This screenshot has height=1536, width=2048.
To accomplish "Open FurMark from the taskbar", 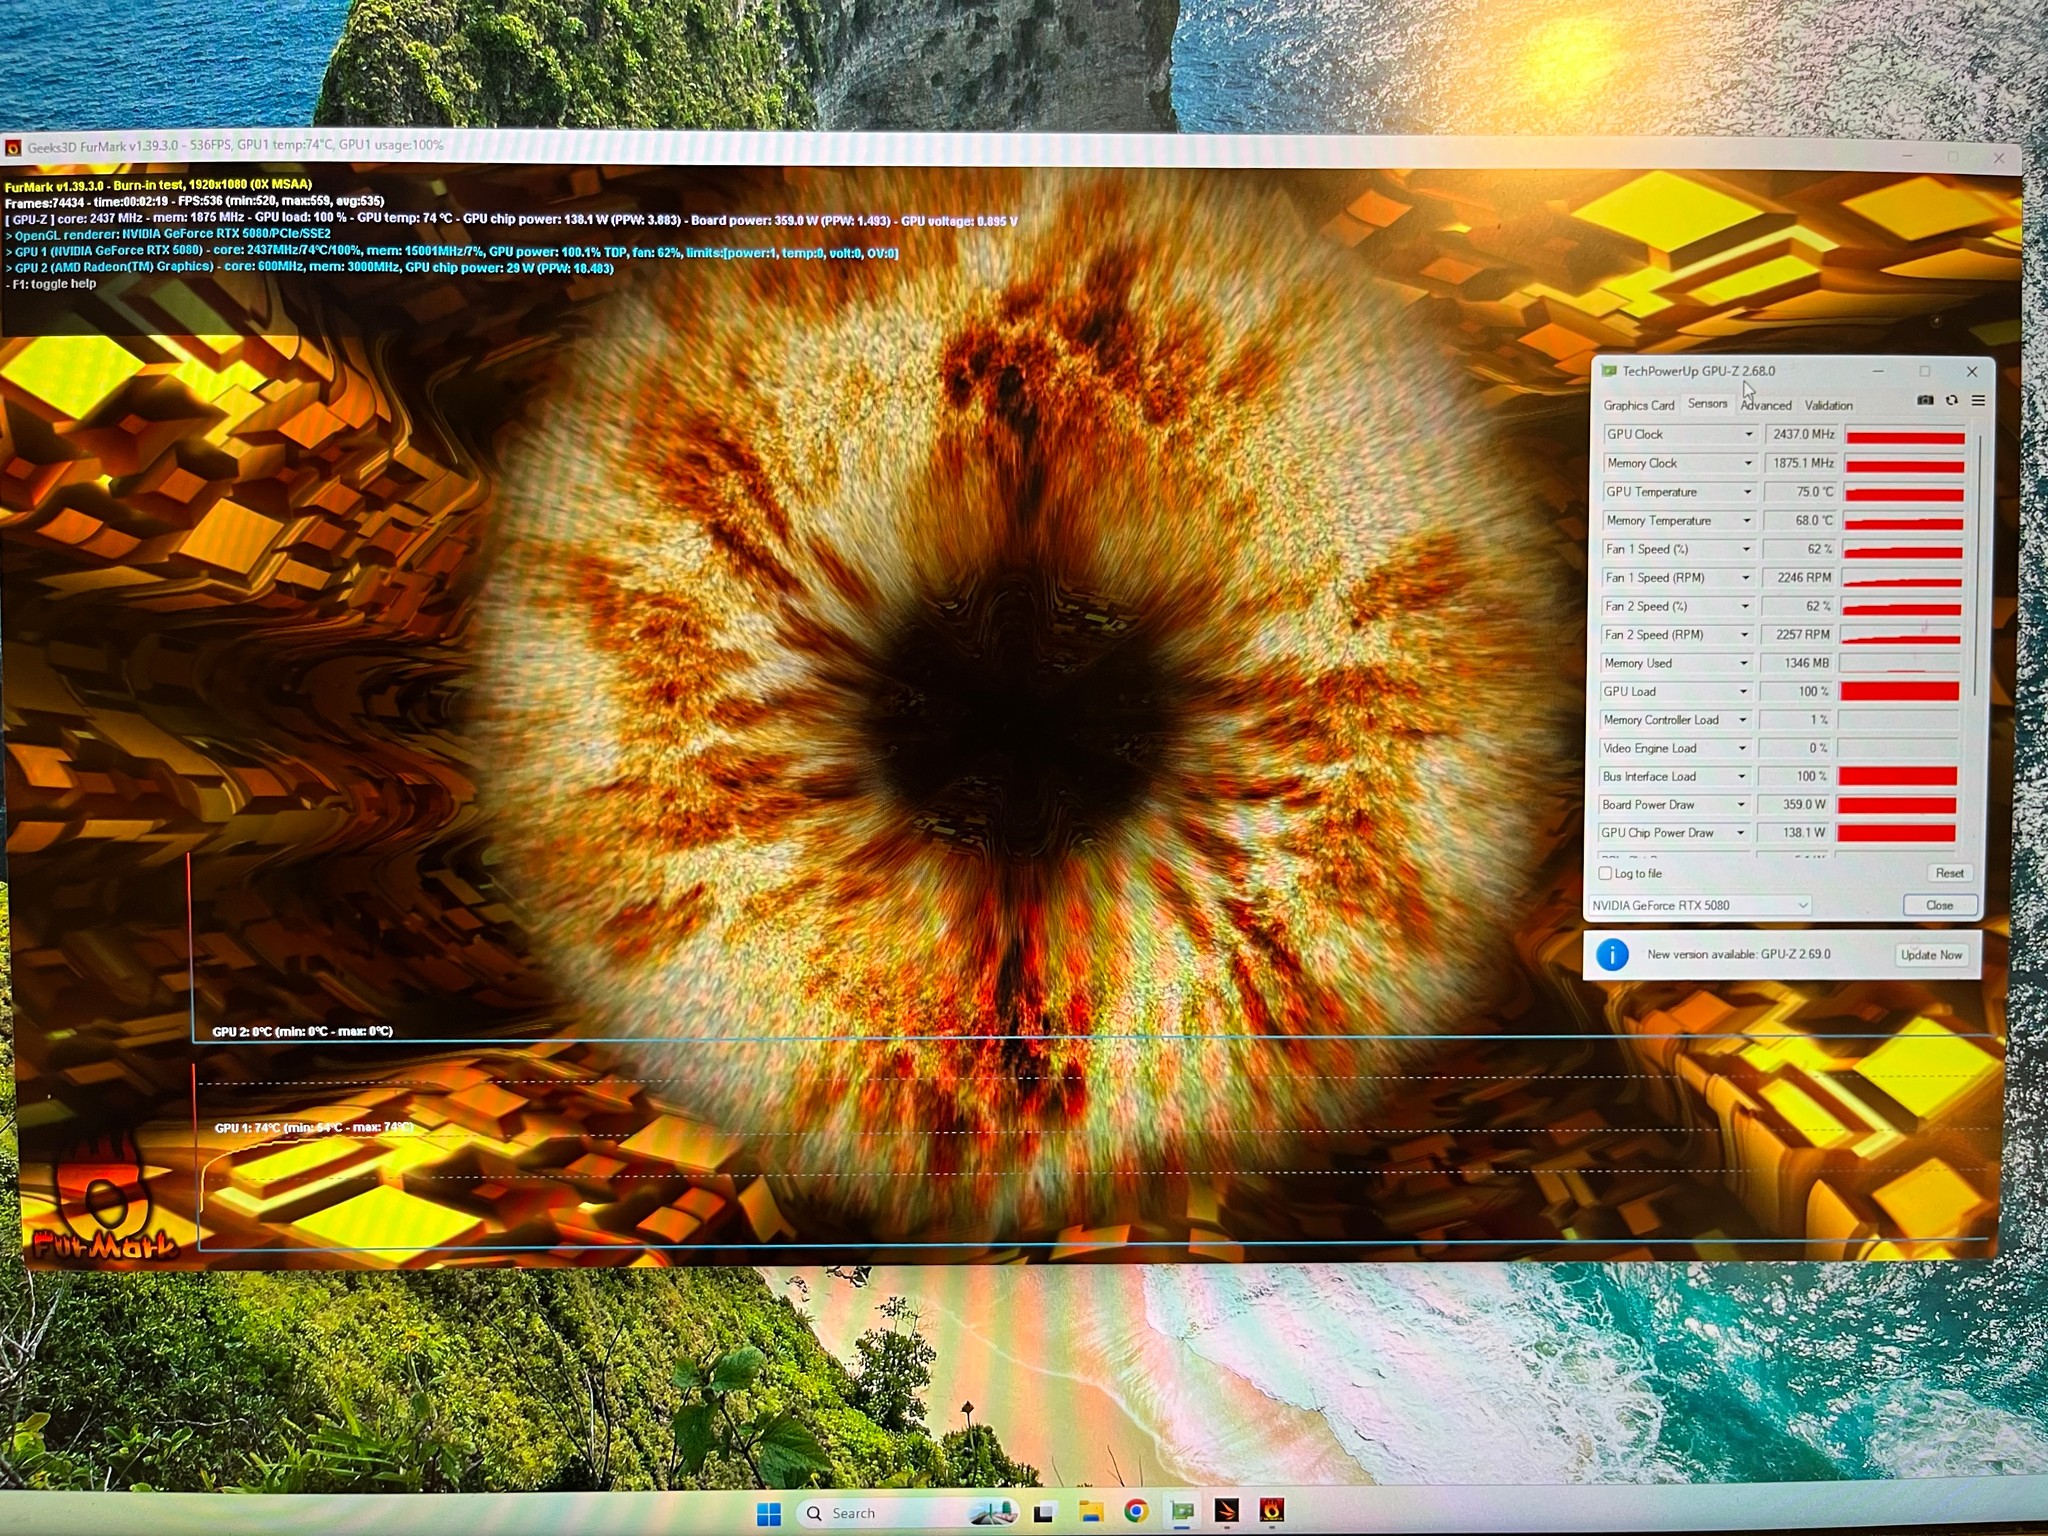I will [x=1271, y=1510].
